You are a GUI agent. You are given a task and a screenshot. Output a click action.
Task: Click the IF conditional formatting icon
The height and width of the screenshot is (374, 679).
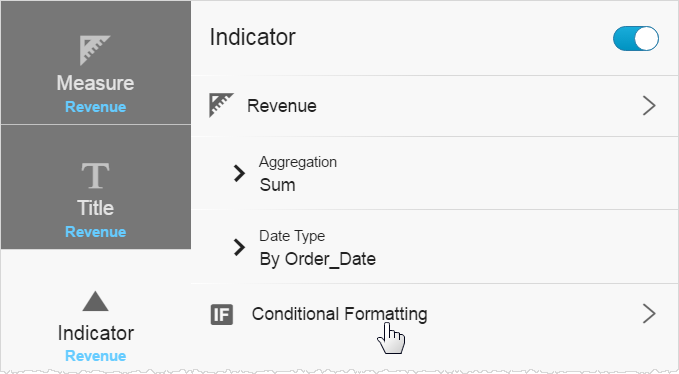(x=222, y=314)
